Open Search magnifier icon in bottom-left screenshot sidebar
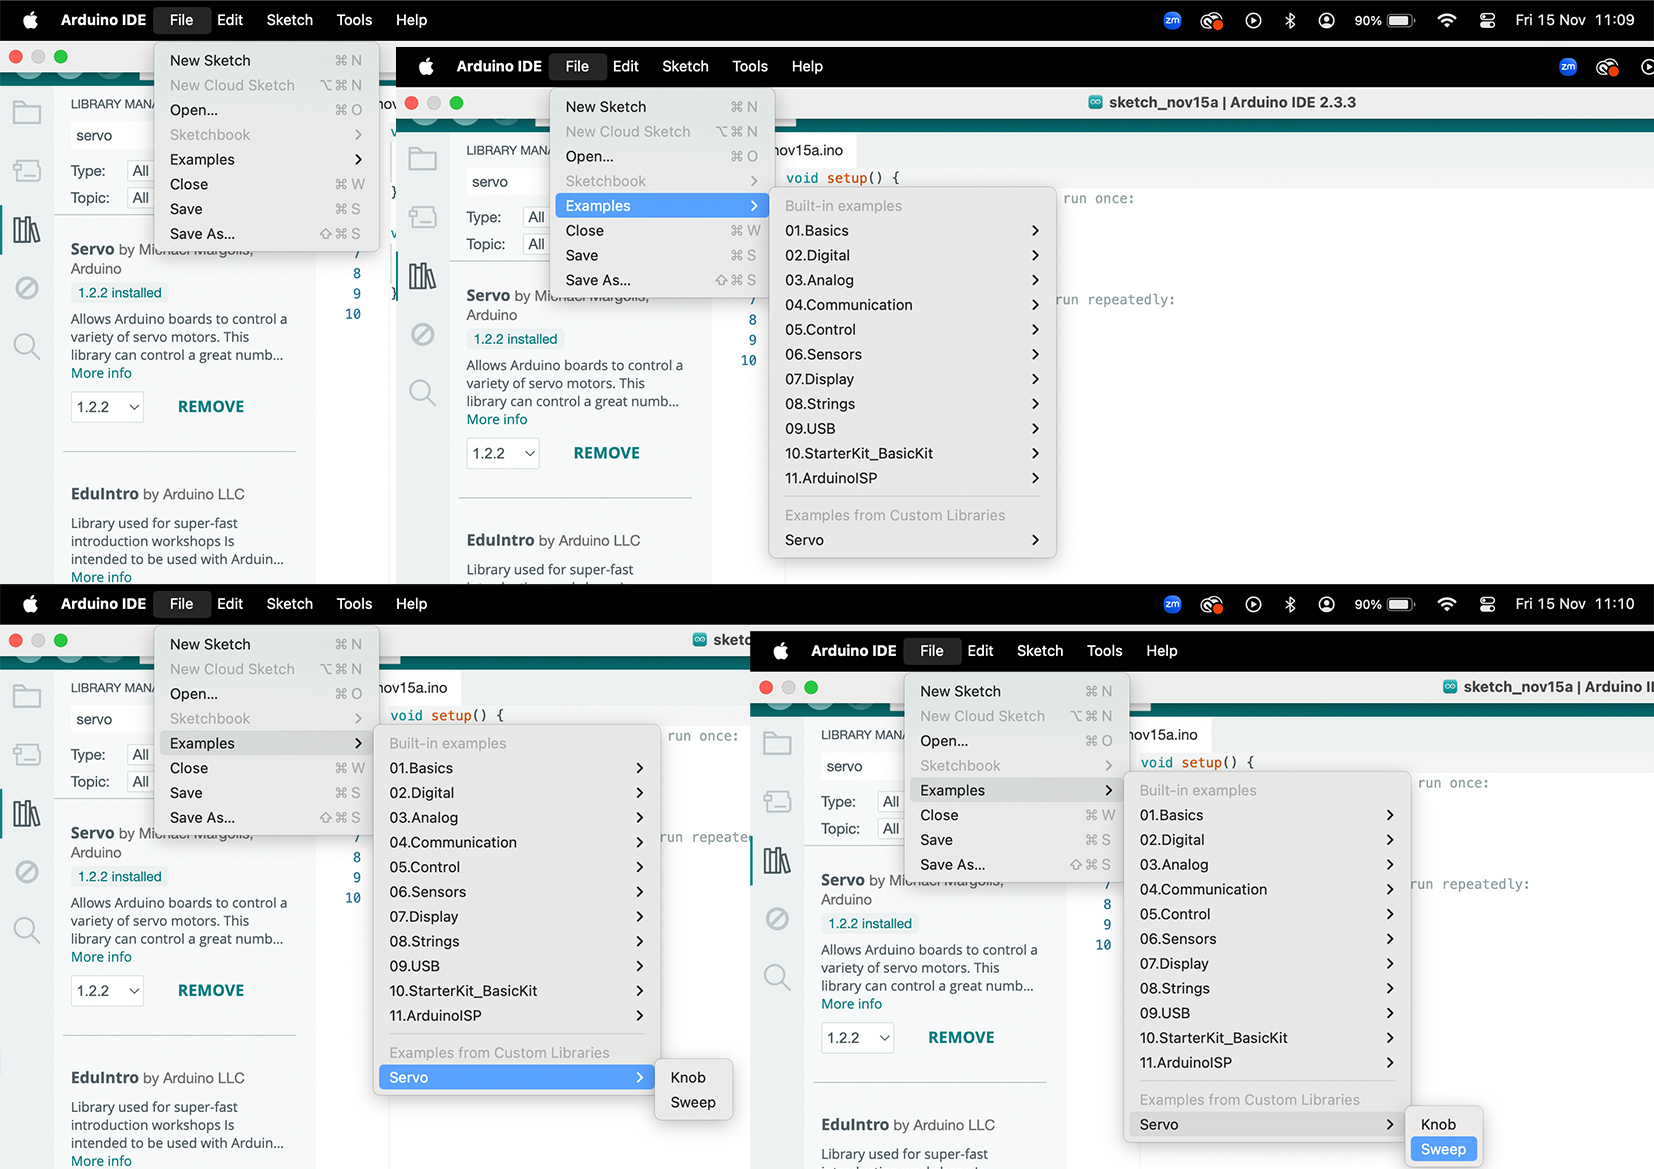The width and height of the screenshot is (1654, 1169). [x=27, y=930]
